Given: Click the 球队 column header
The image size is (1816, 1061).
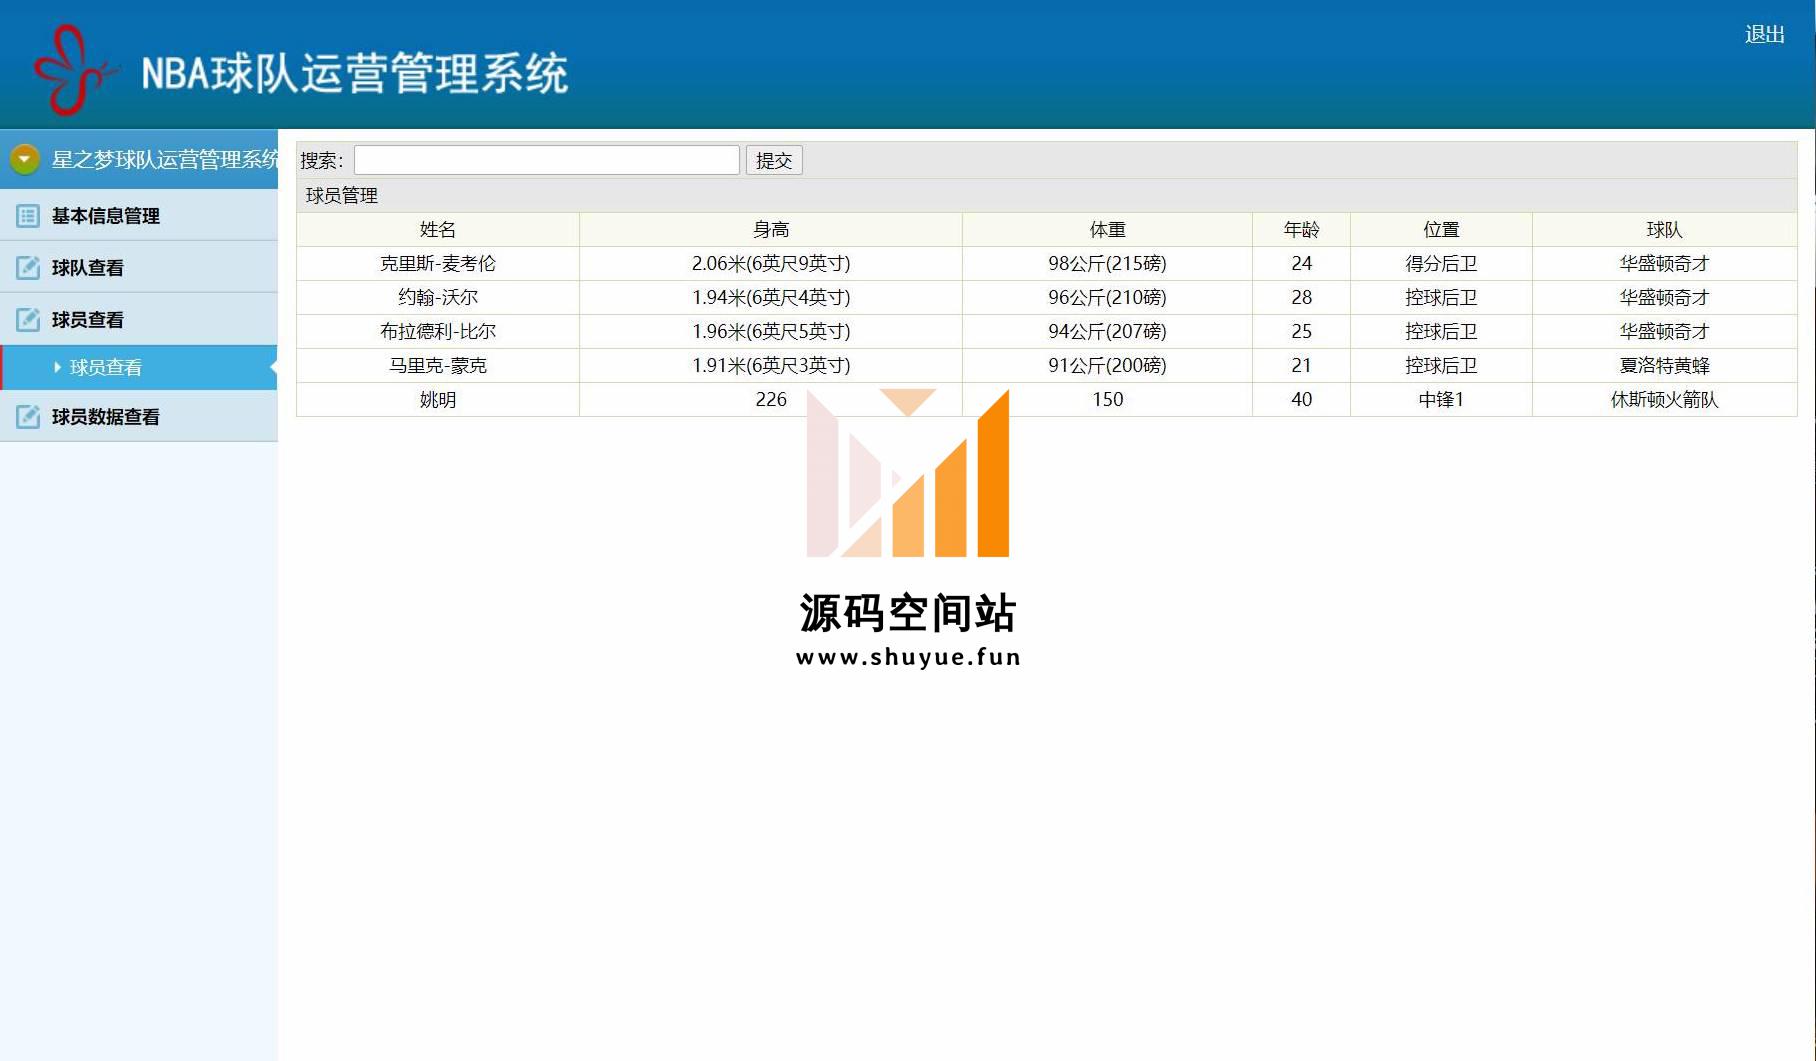Looking at the screenshot, I should coord(1664,229).
